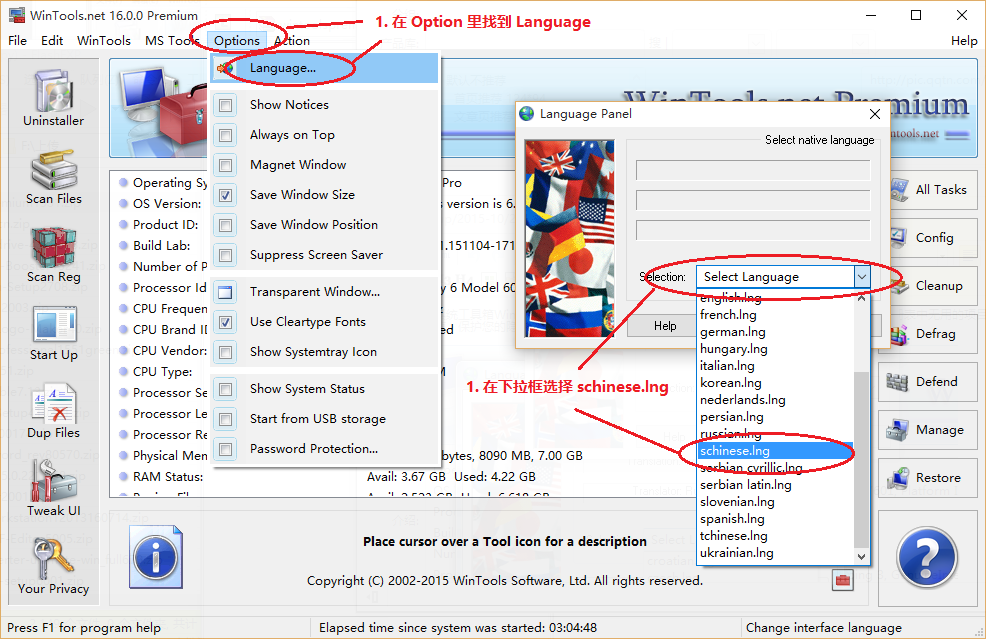
Task: Launch the Start Up manager icon
Action: click(54, 333)
